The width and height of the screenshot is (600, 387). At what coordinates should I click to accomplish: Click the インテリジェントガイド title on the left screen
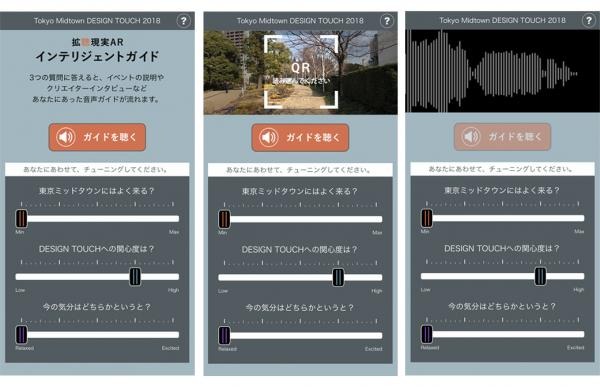click(x=97, y=57)
